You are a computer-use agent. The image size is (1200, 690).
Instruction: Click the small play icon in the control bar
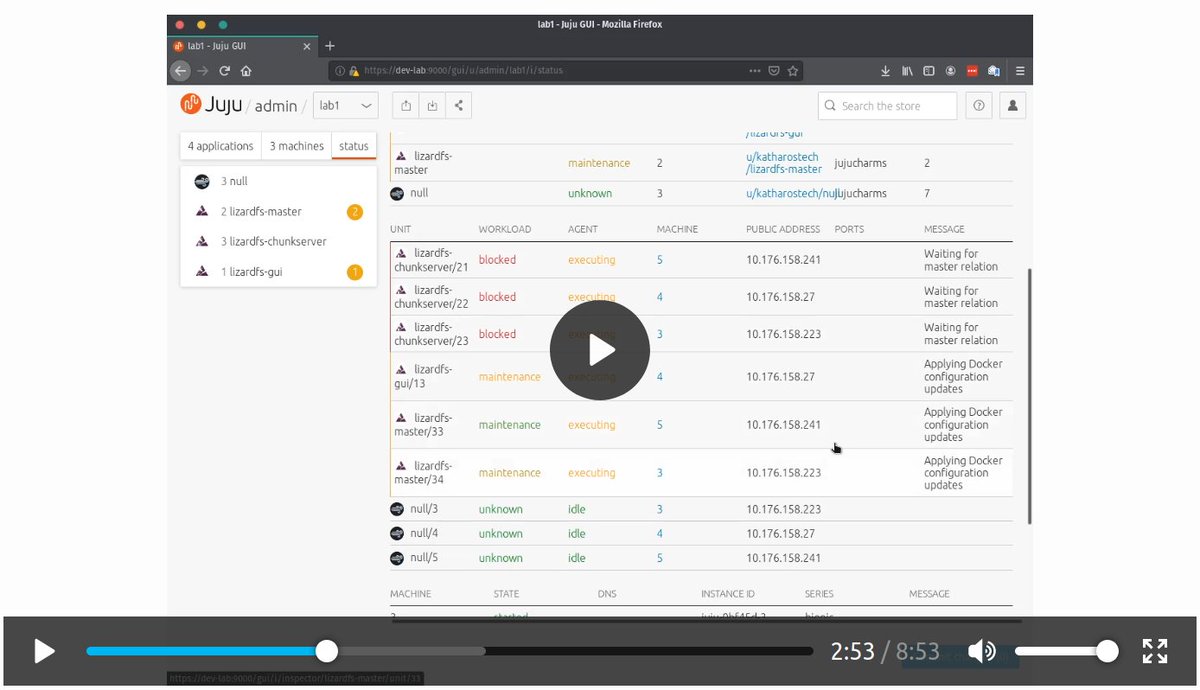[44, 652]
